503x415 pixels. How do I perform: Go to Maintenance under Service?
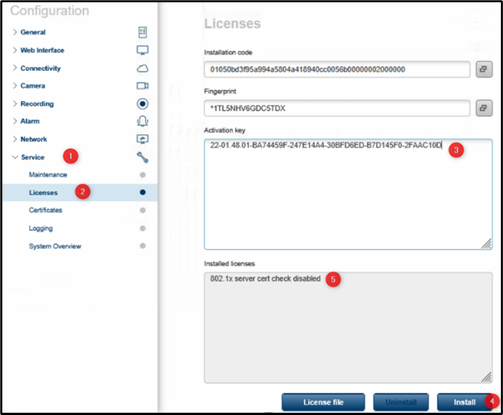pos(48,175)
